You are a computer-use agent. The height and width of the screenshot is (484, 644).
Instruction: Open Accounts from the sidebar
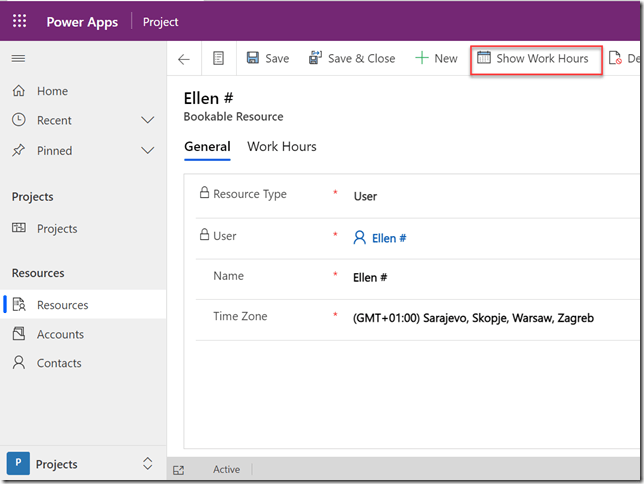[60, 335]
